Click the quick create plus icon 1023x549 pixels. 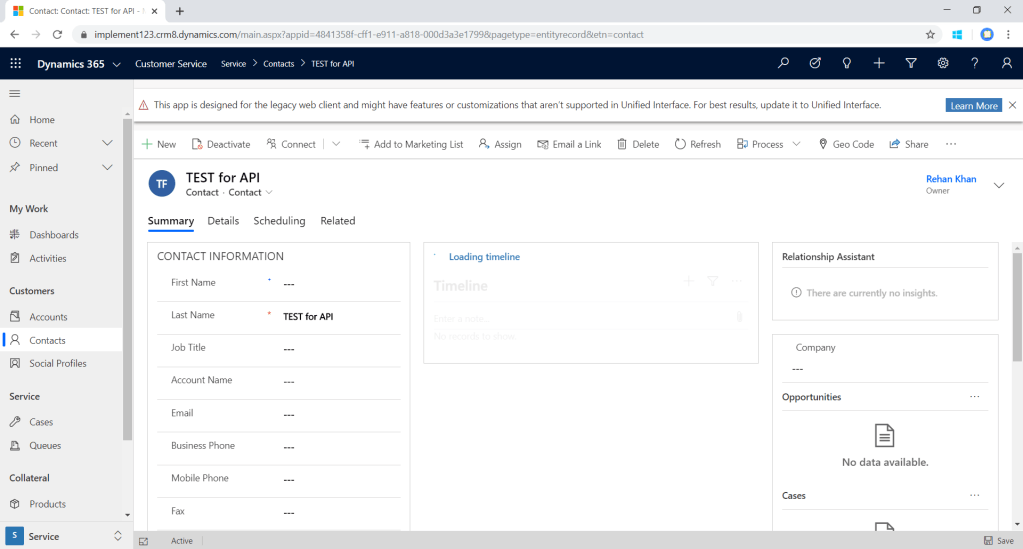pyautogui.click(x=879, y=63)
